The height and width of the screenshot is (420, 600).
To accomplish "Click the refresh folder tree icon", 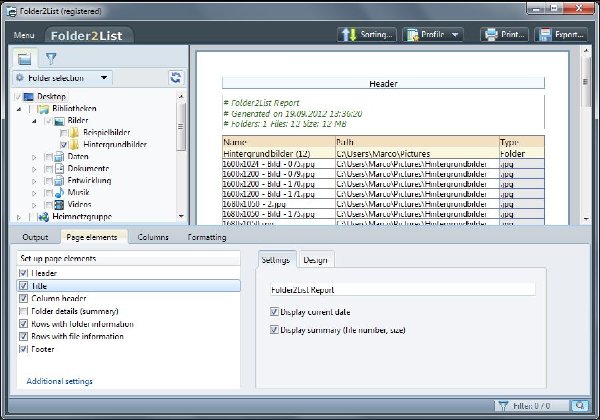I will [176, 78].
